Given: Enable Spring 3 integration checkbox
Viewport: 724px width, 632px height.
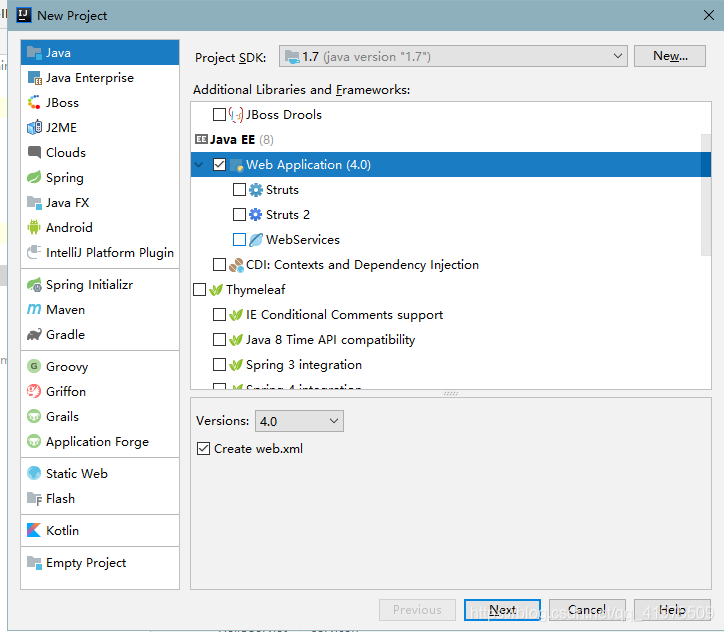Looking at the screenshot, I should coord(219,365).
